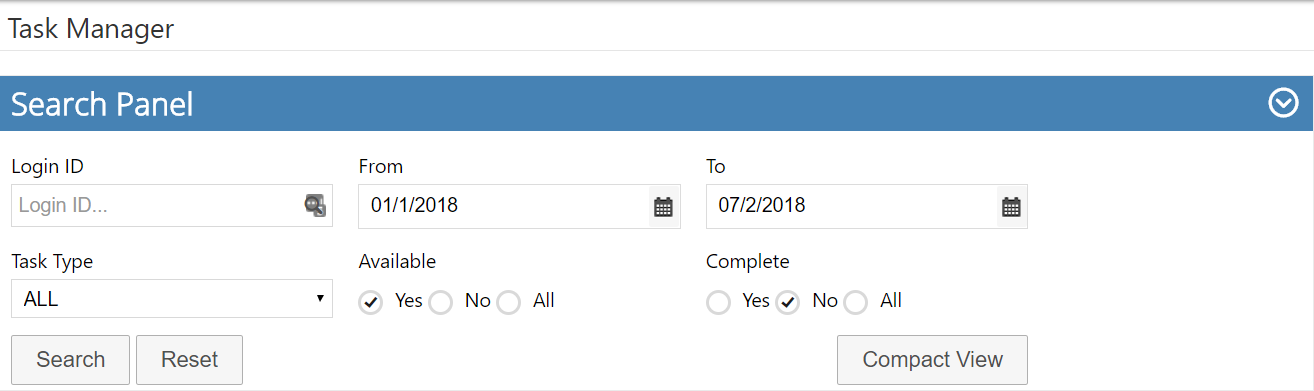The height and width of the screenshot is (391, 1314).
Task: Click the Search button
Action: point(70,360)
